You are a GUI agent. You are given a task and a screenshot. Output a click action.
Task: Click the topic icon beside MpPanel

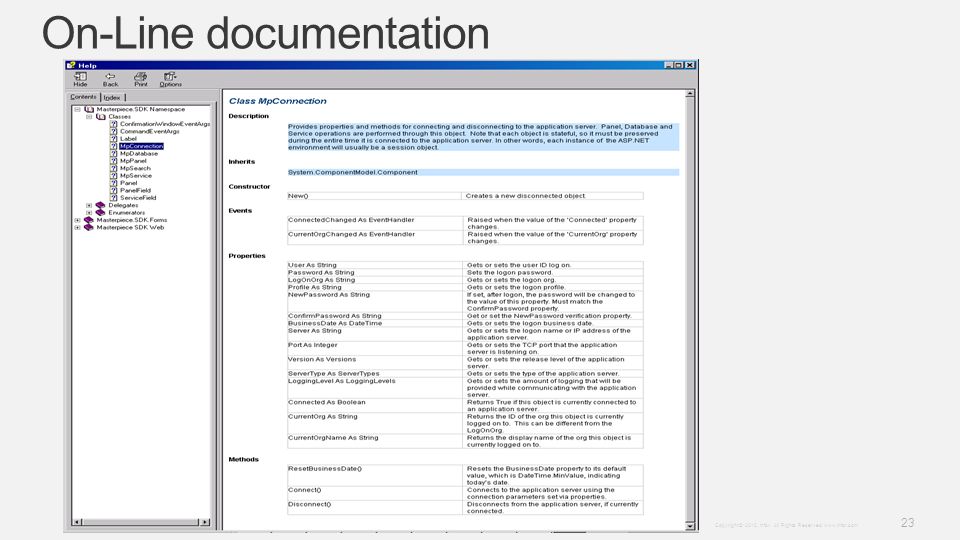tap(113, 160)
